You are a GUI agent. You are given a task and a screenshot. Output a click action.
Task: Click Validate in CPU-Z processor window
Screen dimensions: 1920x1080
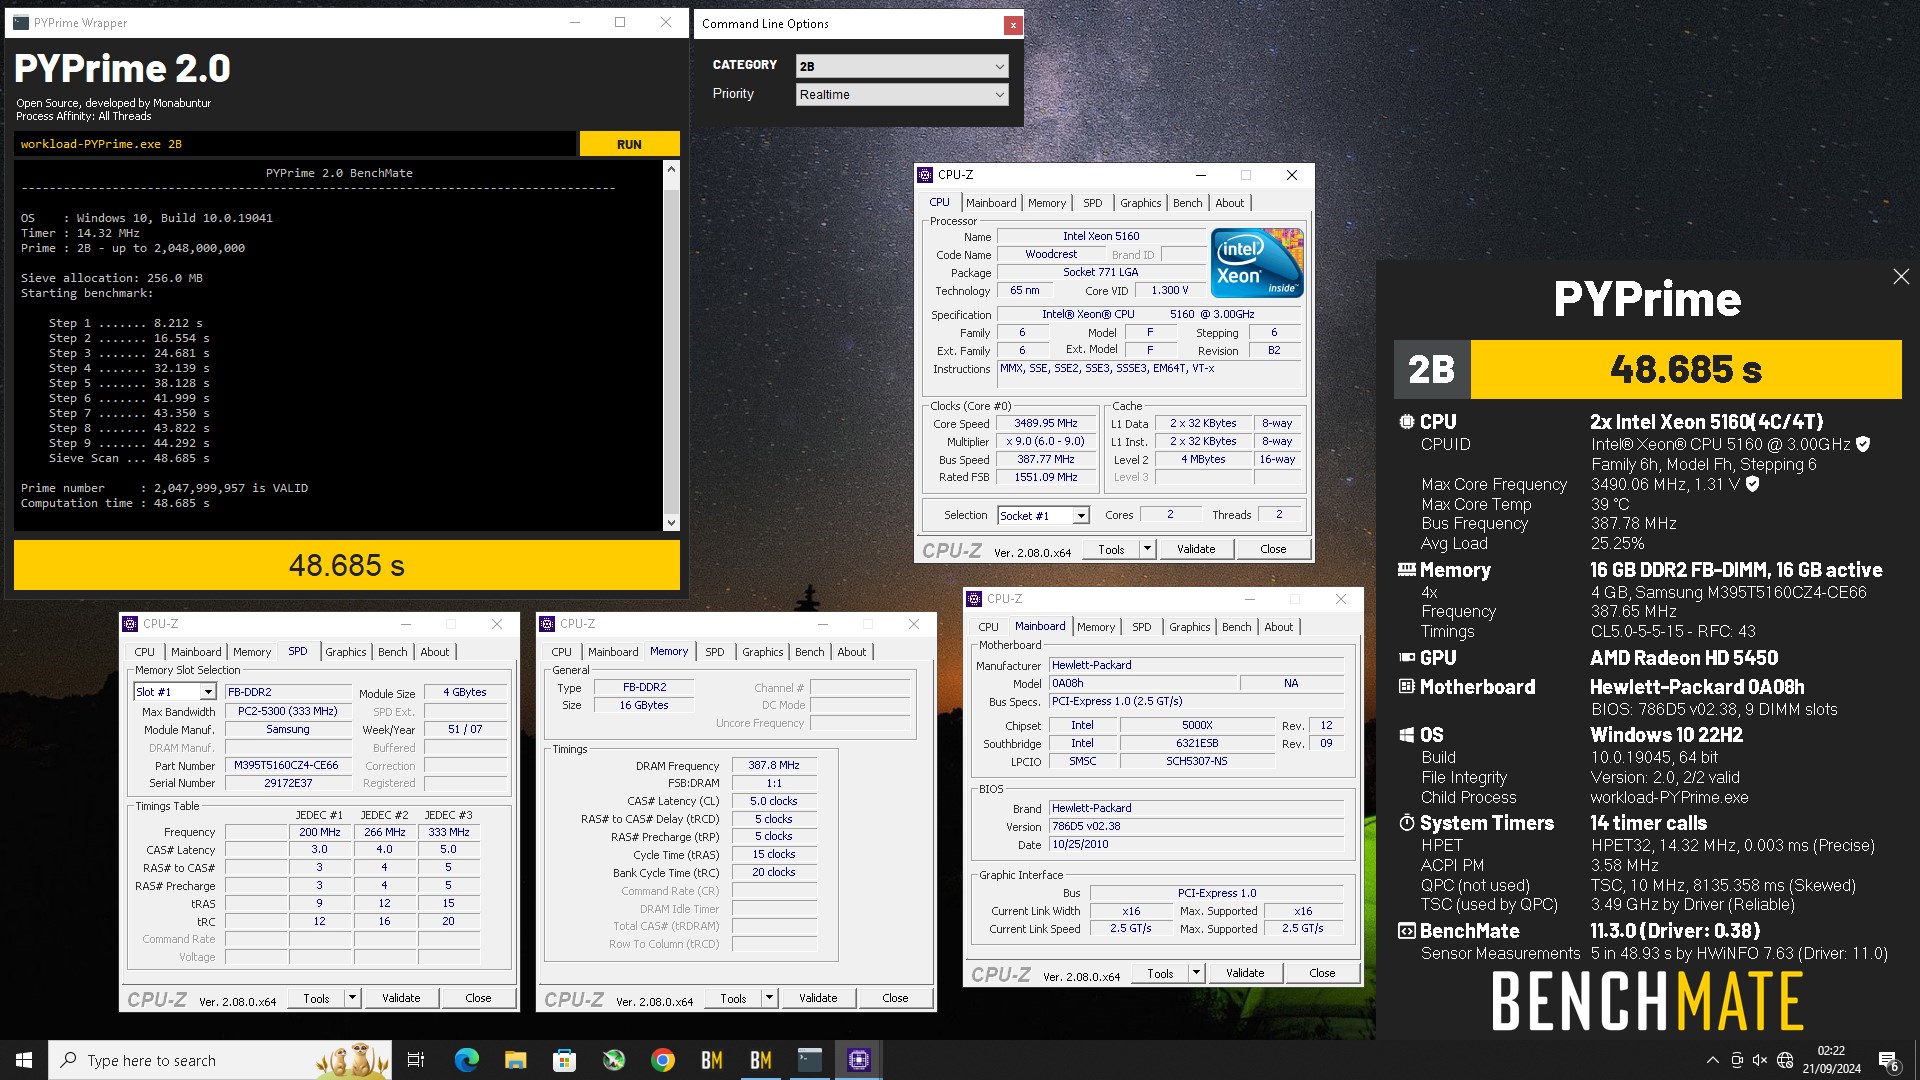pyautogui.click(x=1196, y=549)
